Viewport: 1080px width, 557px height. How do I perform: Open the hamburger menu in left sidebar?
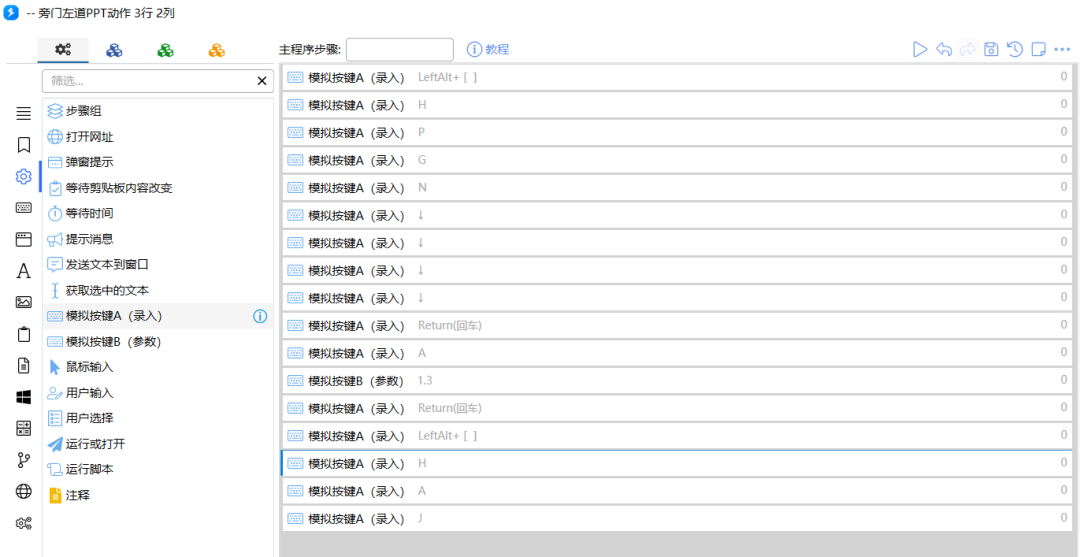click(23, 114)
